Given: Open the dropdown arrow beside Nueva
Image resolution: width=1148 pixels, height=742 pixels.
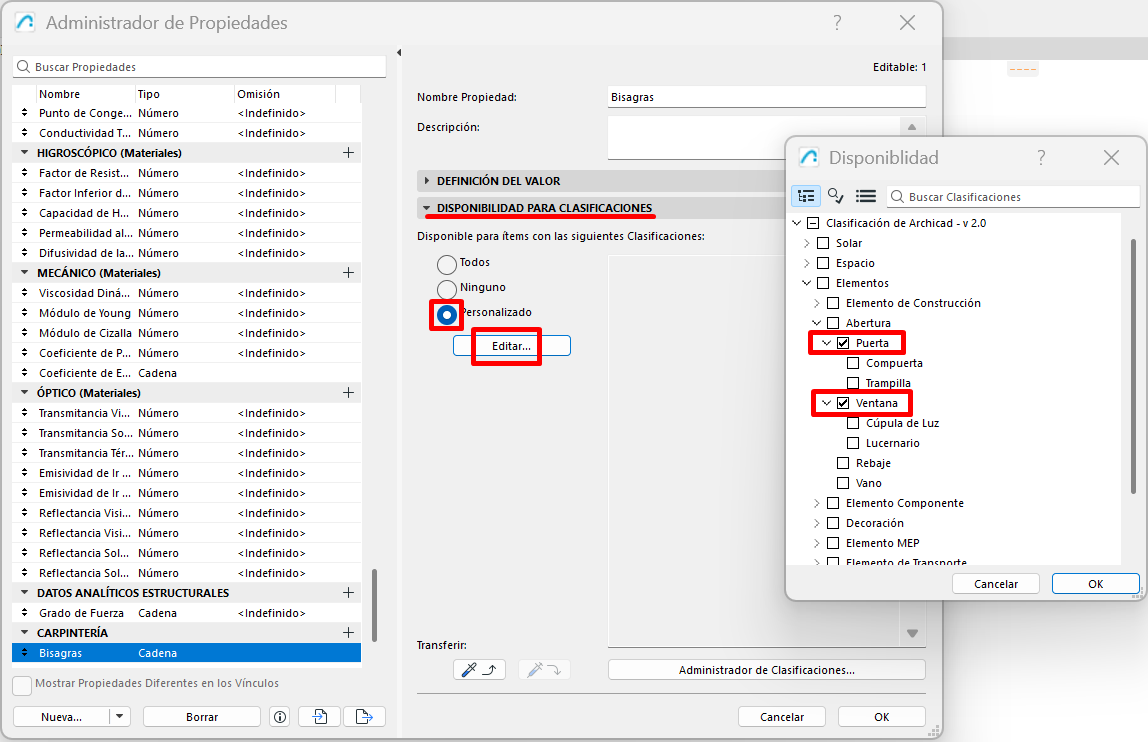Looking at the screenshot, I should click(x=120, y=717).
